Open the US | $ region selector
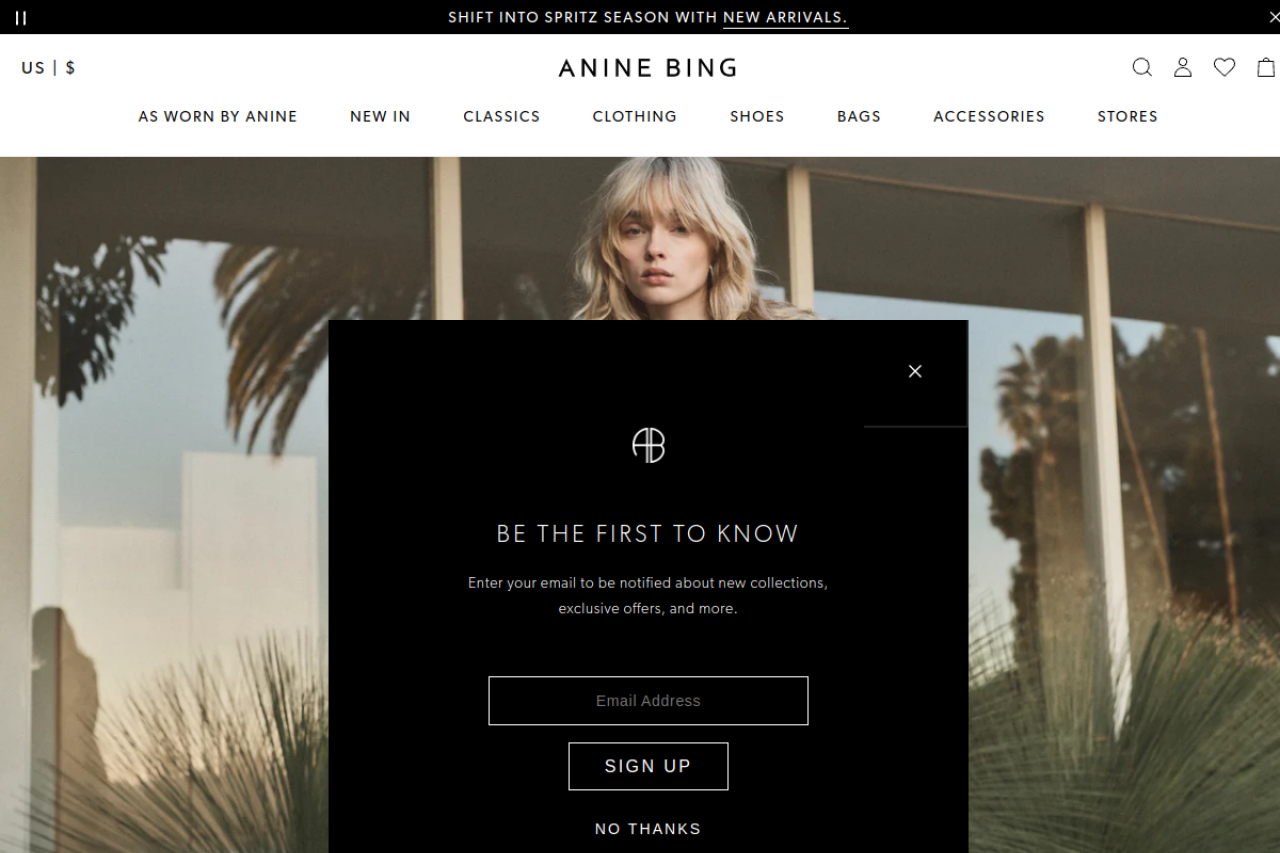1280x853 pixels. point(49,68)
